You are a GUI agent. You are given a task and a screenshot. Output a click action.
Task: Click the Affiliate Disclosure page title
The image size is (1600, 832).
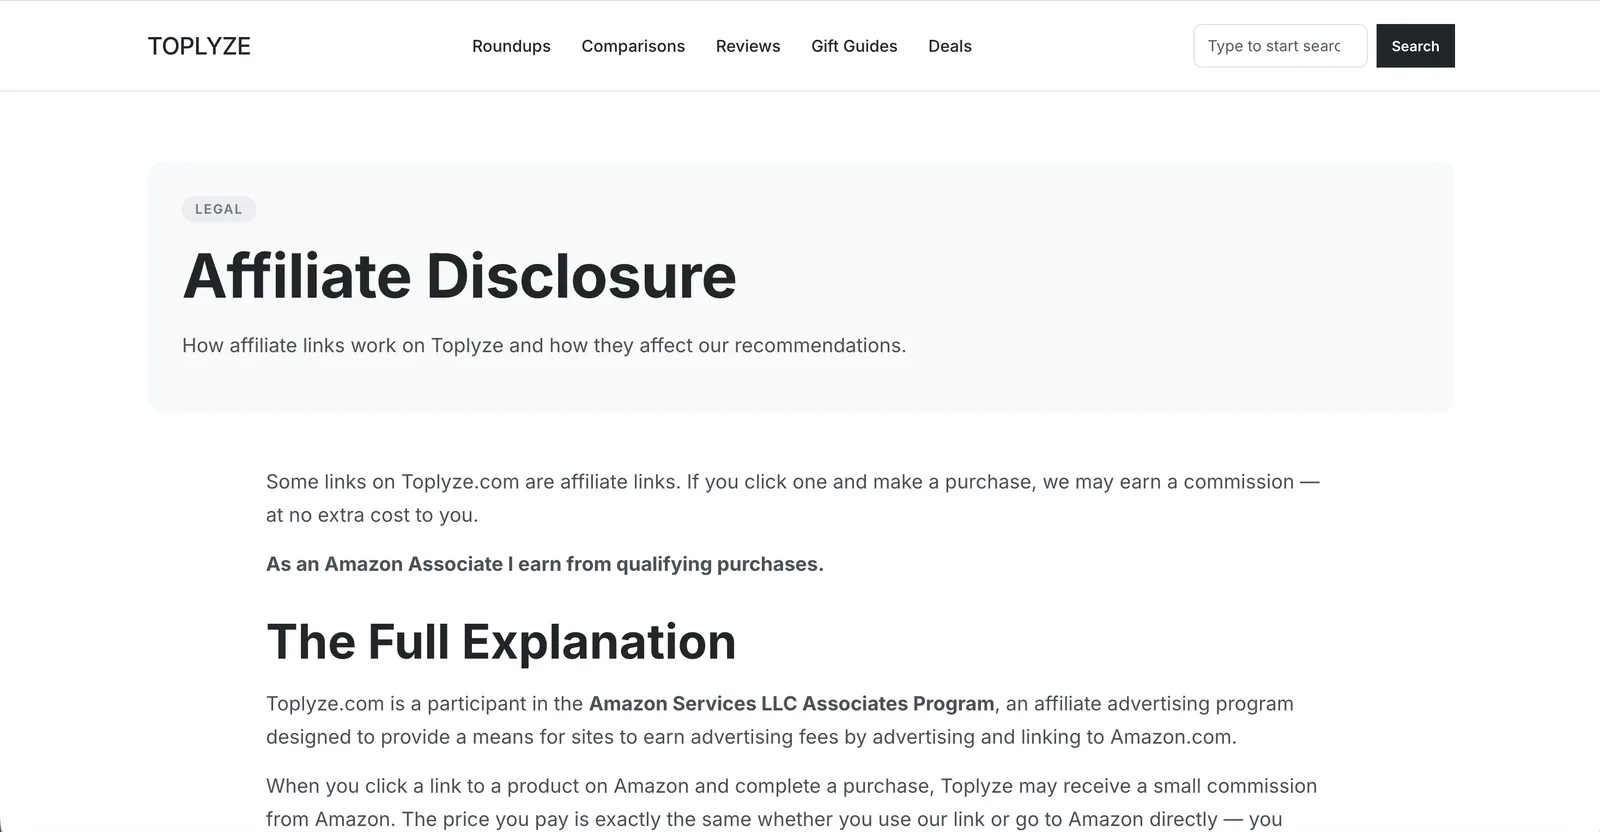[459, 276]
